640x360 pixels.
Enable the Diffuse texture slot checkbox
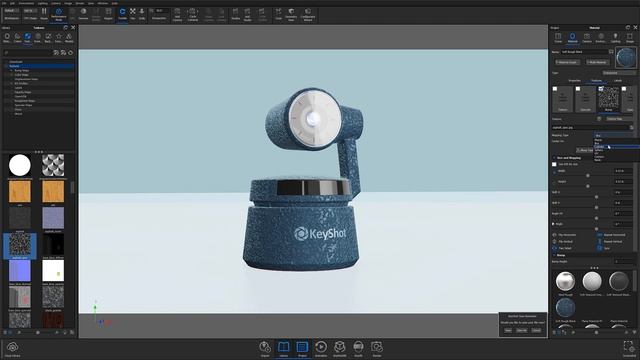(x=555, y=89)
